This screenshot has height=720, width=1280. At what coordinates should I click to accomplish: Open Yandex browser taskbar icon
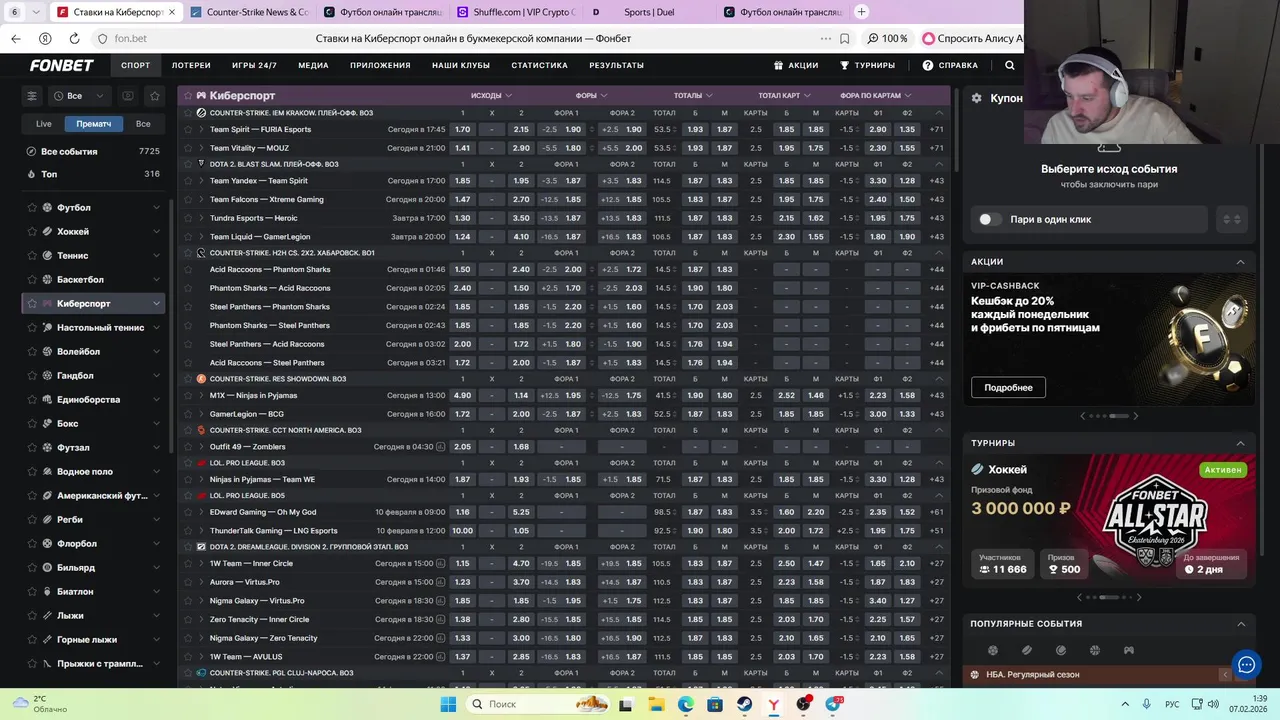tap(774, 704)
